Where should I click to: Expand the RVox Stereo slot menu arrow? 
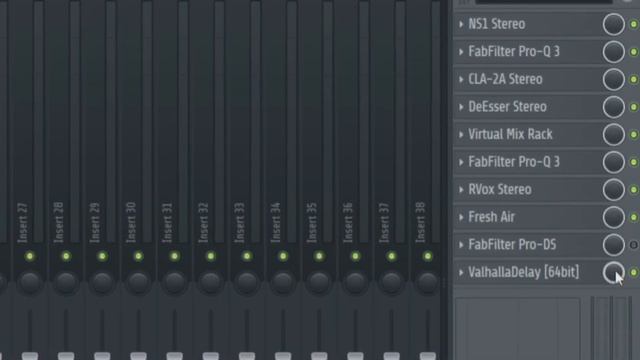coord(461,190)
